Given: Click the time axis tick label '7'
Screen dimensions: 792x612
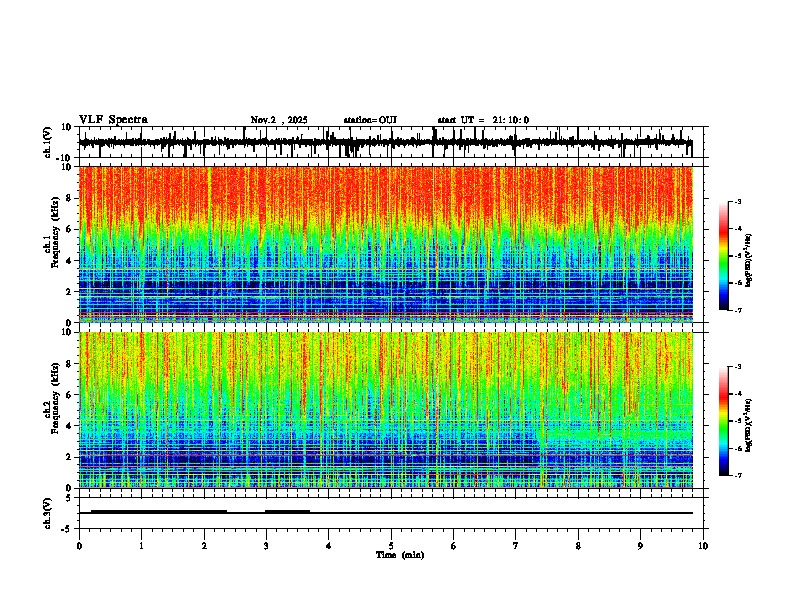Looking at the screenshot, I should point(516,546).
